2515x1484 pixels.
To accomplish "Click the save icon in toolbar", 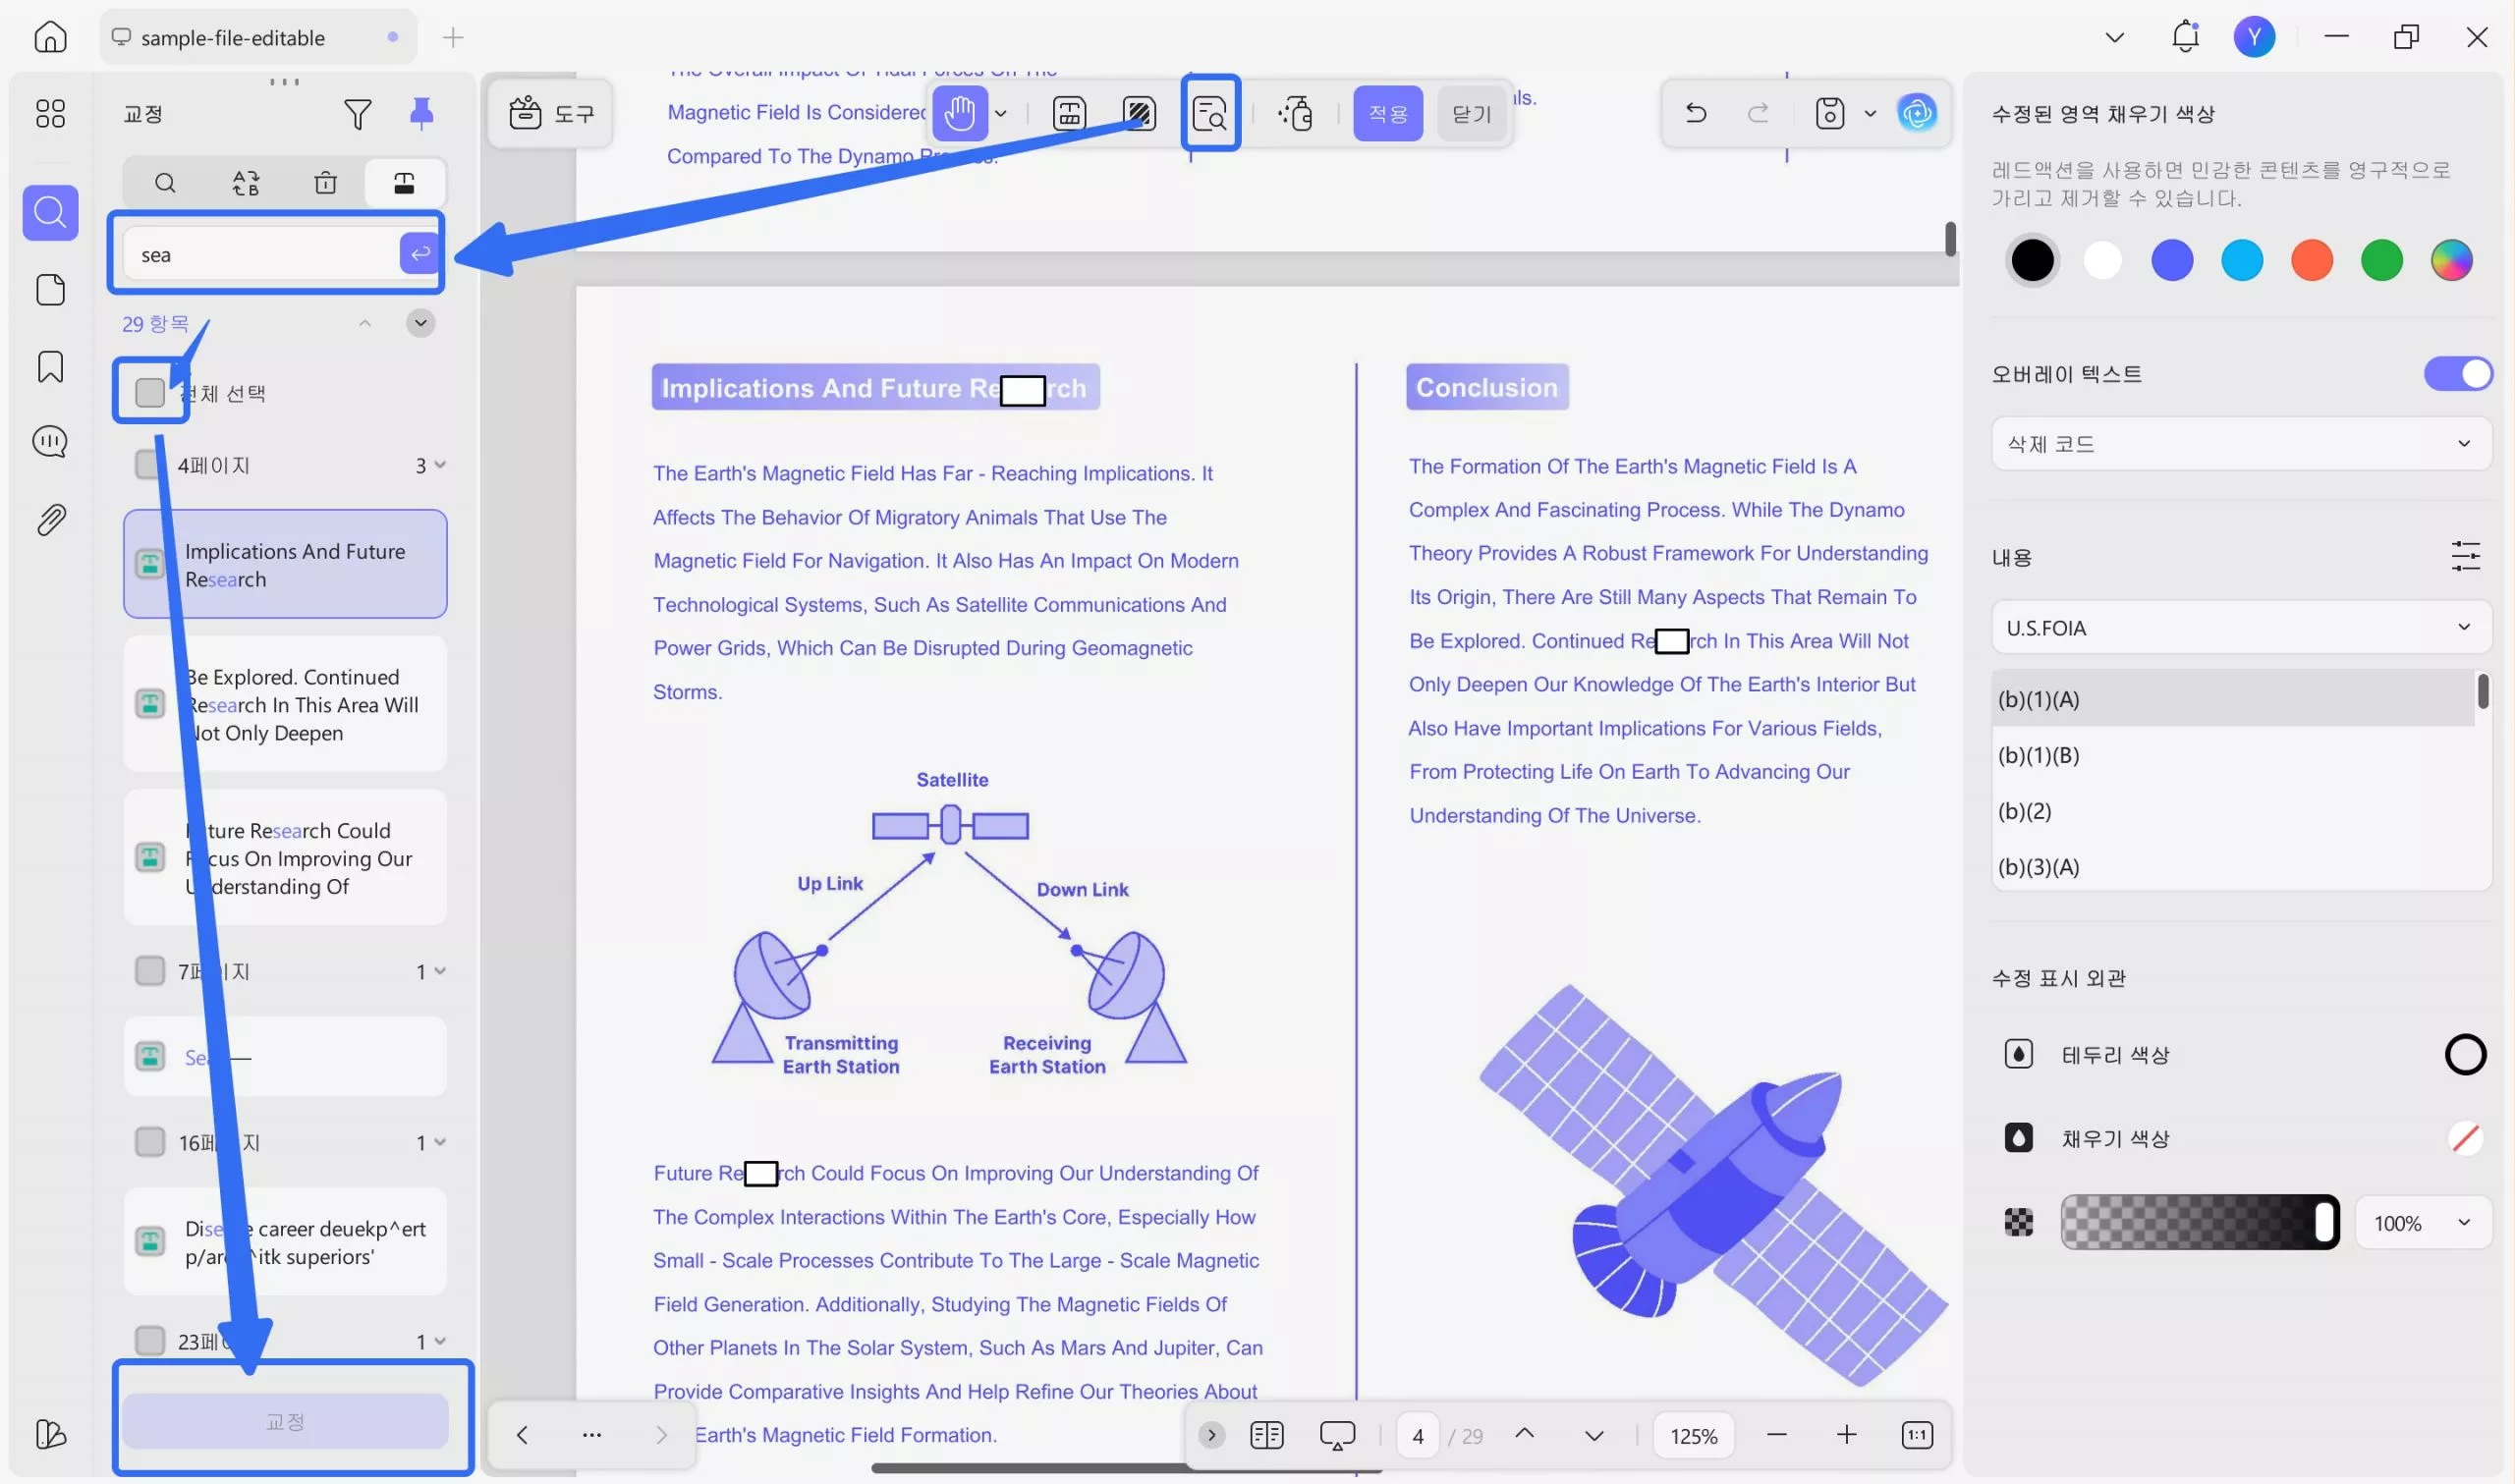I will pos(1829,113).
